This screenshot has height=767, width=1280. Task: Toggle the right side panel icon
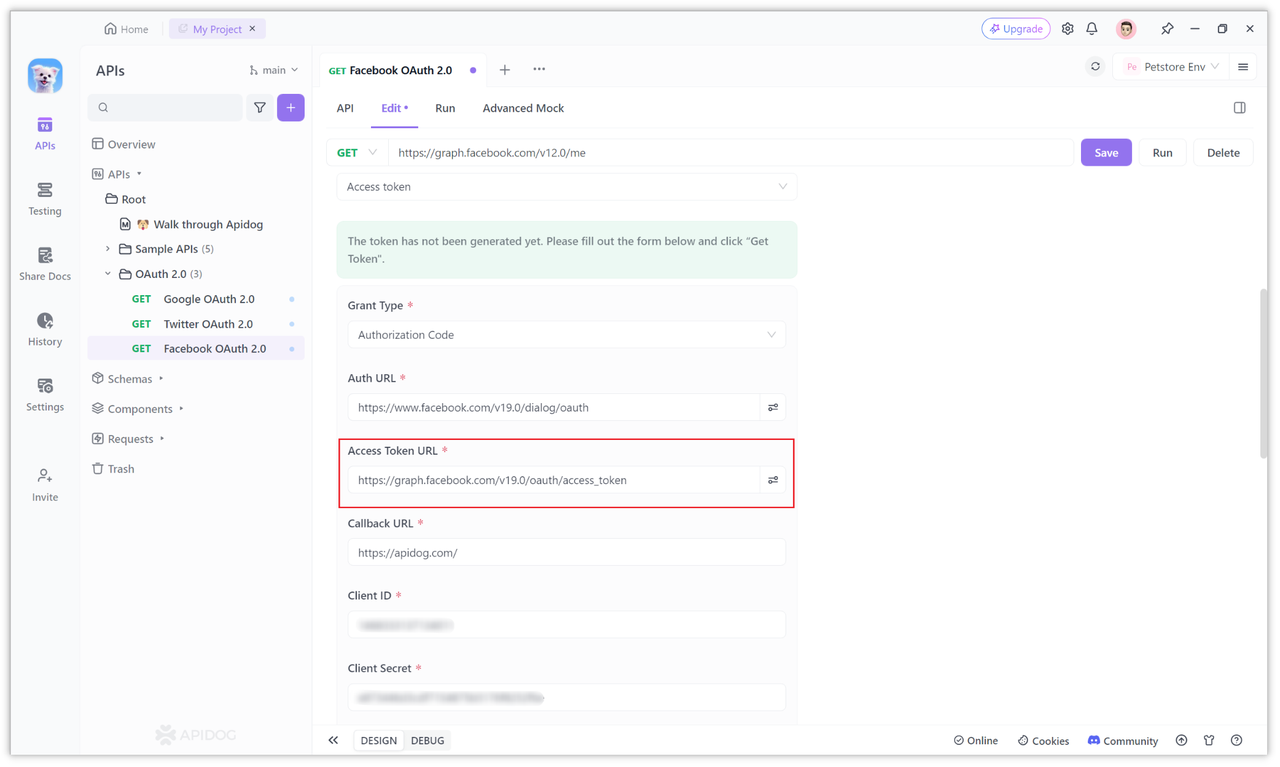1239,108
